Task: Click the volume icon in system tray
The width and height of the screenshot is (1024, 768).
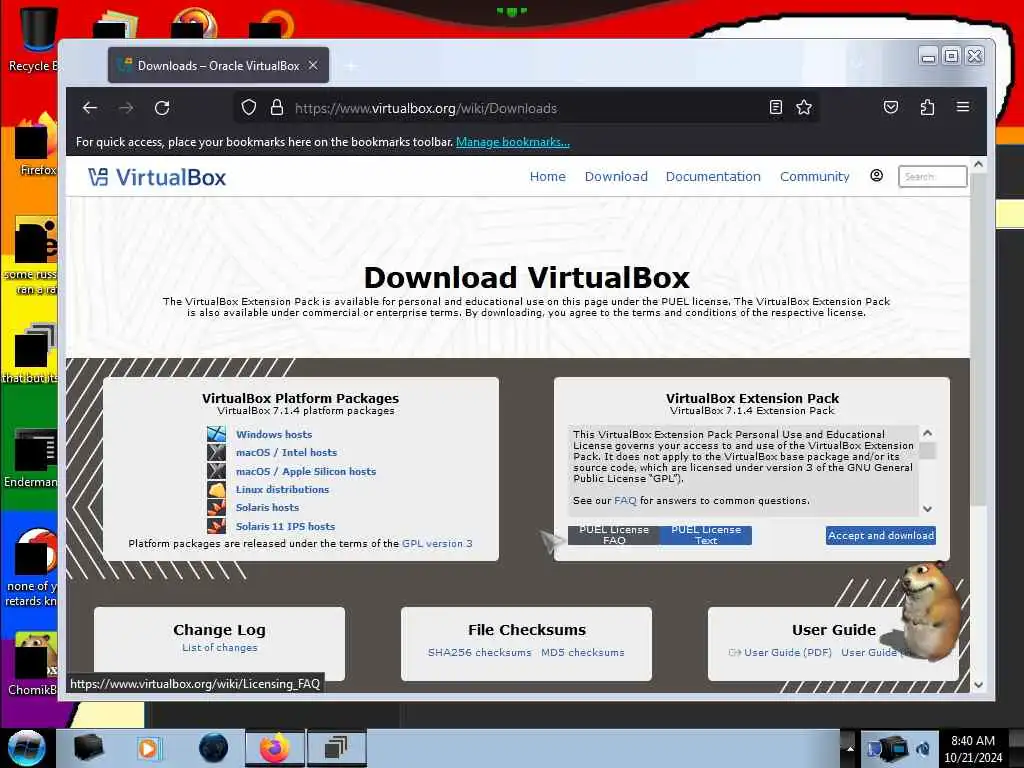Action: [923, 748]
